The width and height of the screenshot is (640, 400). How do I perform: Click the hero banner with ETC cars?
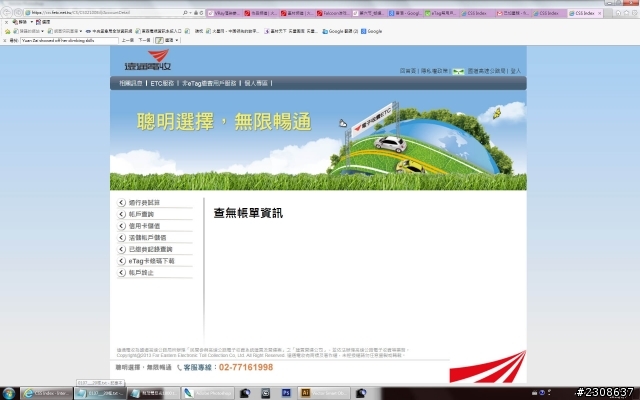(318, 140)
